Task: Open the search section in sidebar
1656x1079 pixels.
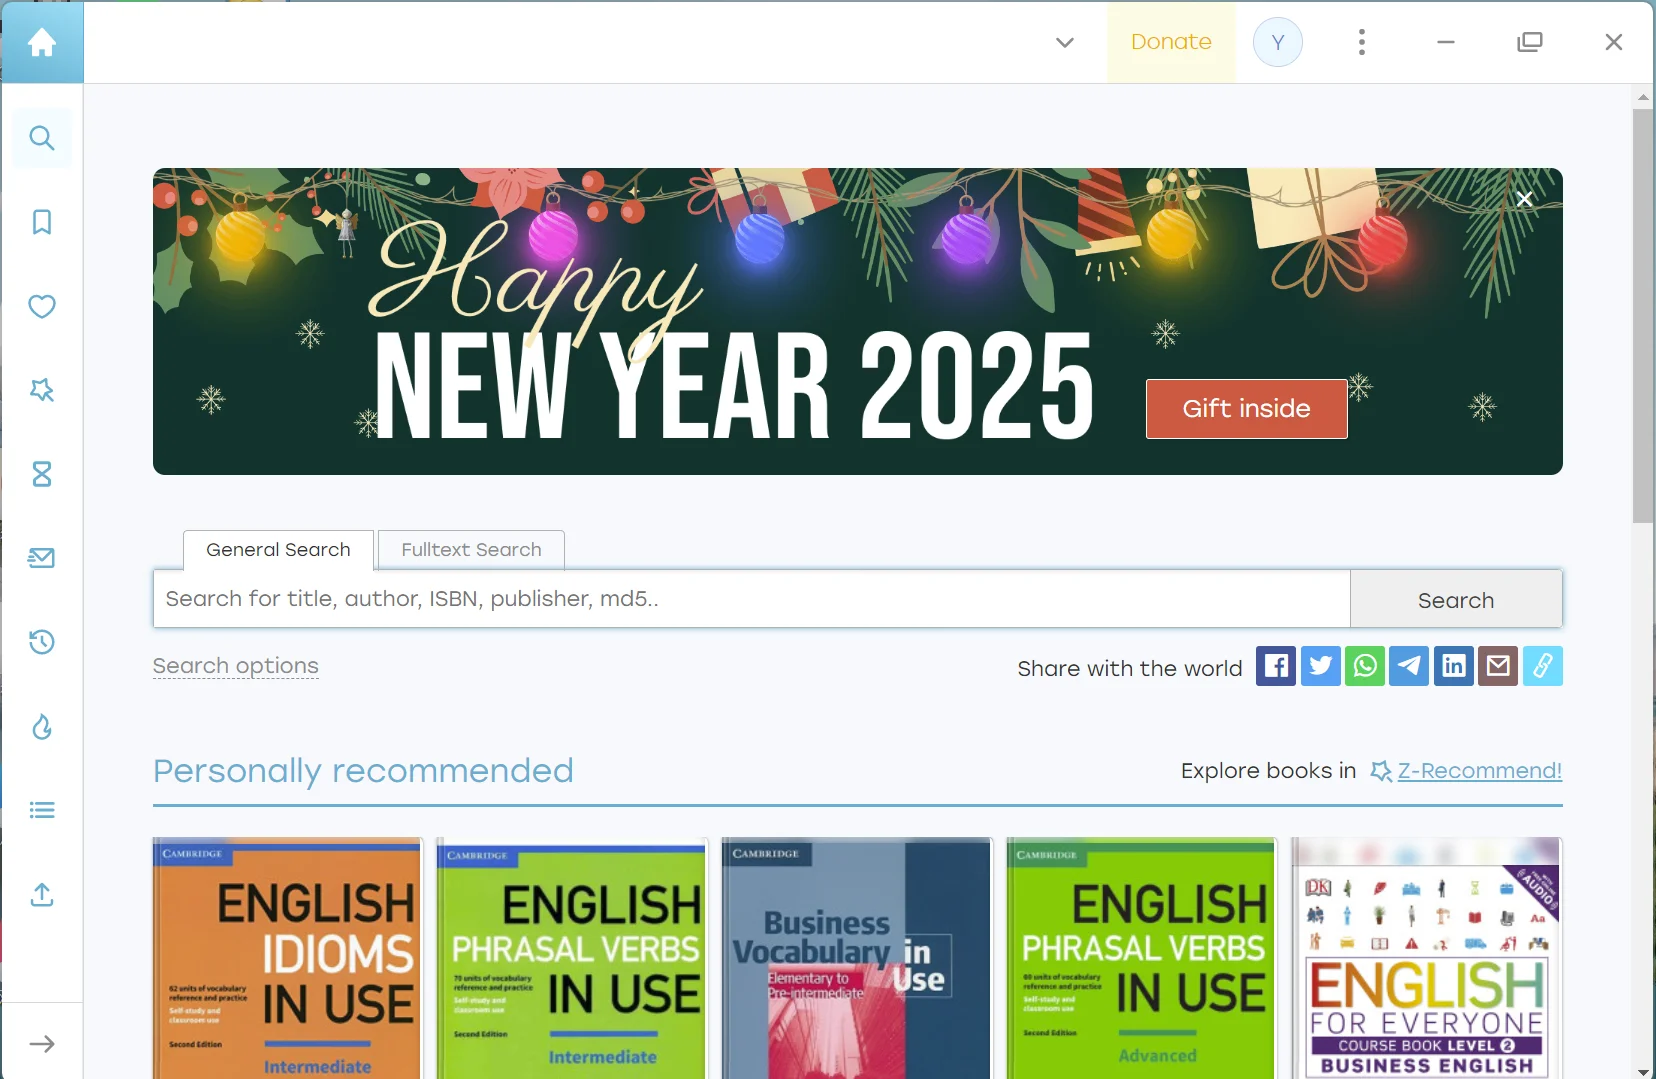Action: coord(42,138)
